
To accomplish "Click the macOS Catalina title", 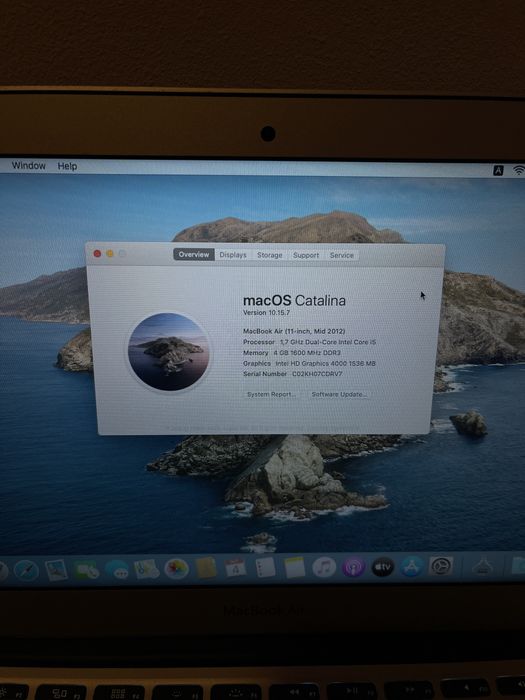I will click(x=294, y=300).
